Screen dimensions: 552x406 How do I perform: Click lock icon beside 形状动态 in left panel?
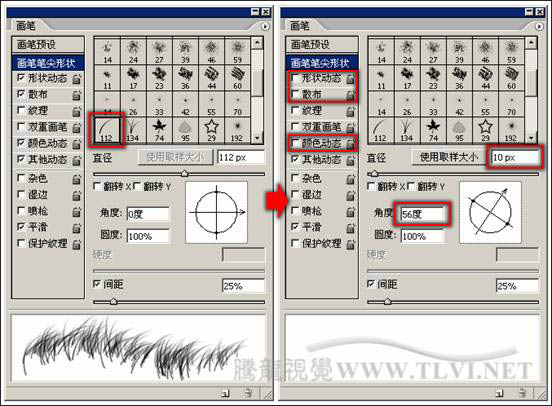click(76, 79)
